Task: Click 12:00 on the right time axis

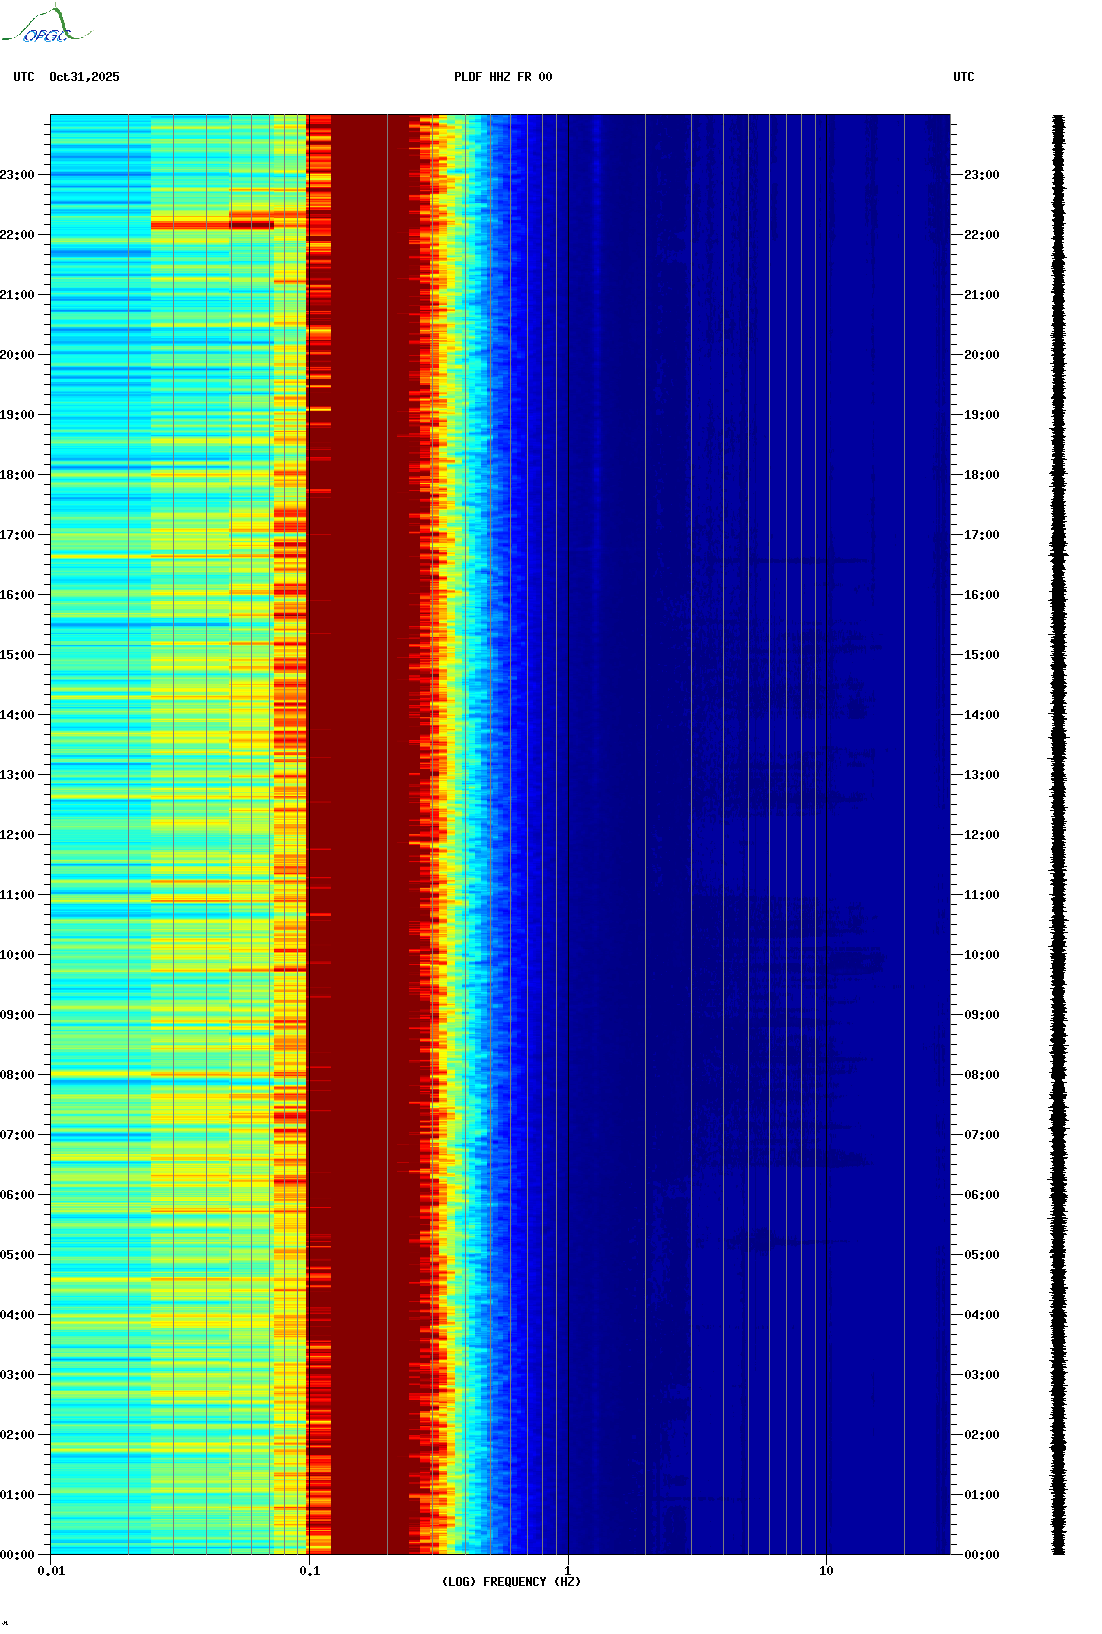Action: [x=982, y=835]
